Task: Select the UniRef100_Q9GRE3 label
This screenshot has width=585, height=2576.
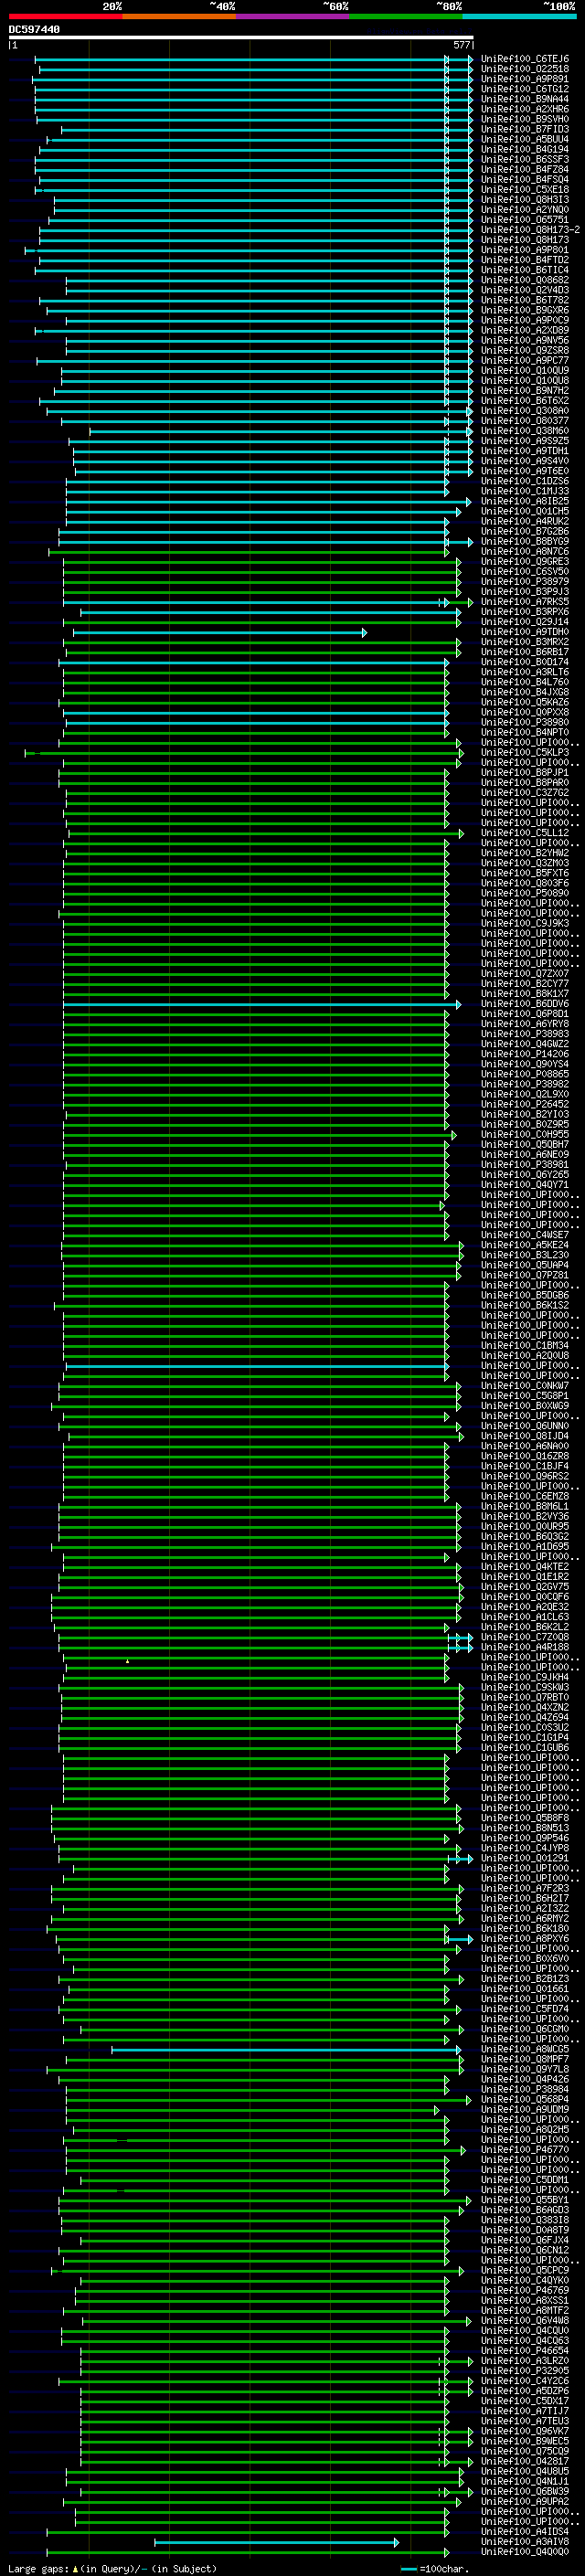Action: coord(524,562)
